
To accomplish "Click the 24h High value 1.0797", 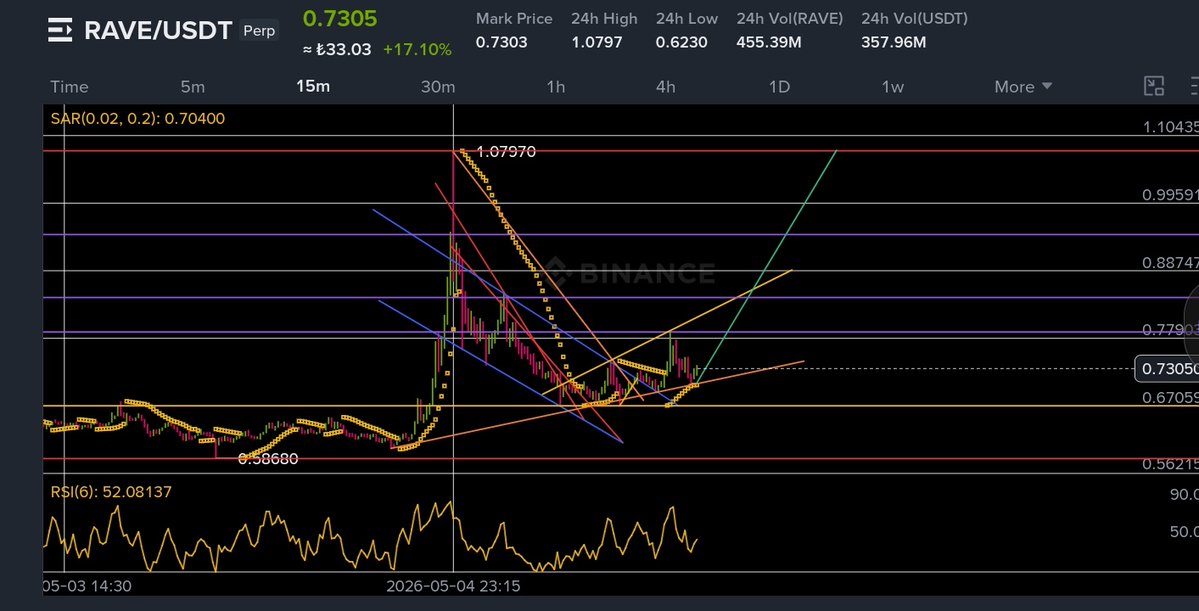I will pos(596,42).
